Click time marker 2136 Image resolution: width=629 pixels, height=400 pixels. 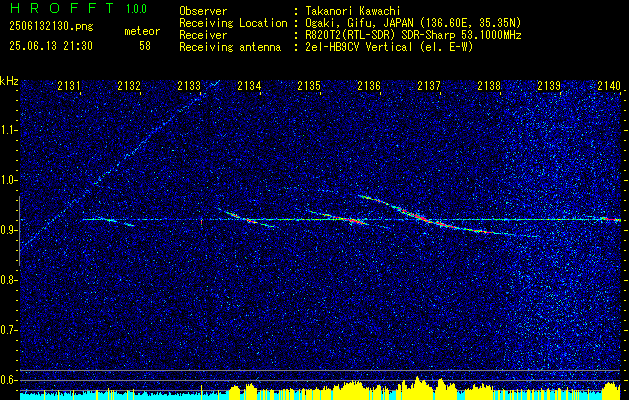point(369,85)
